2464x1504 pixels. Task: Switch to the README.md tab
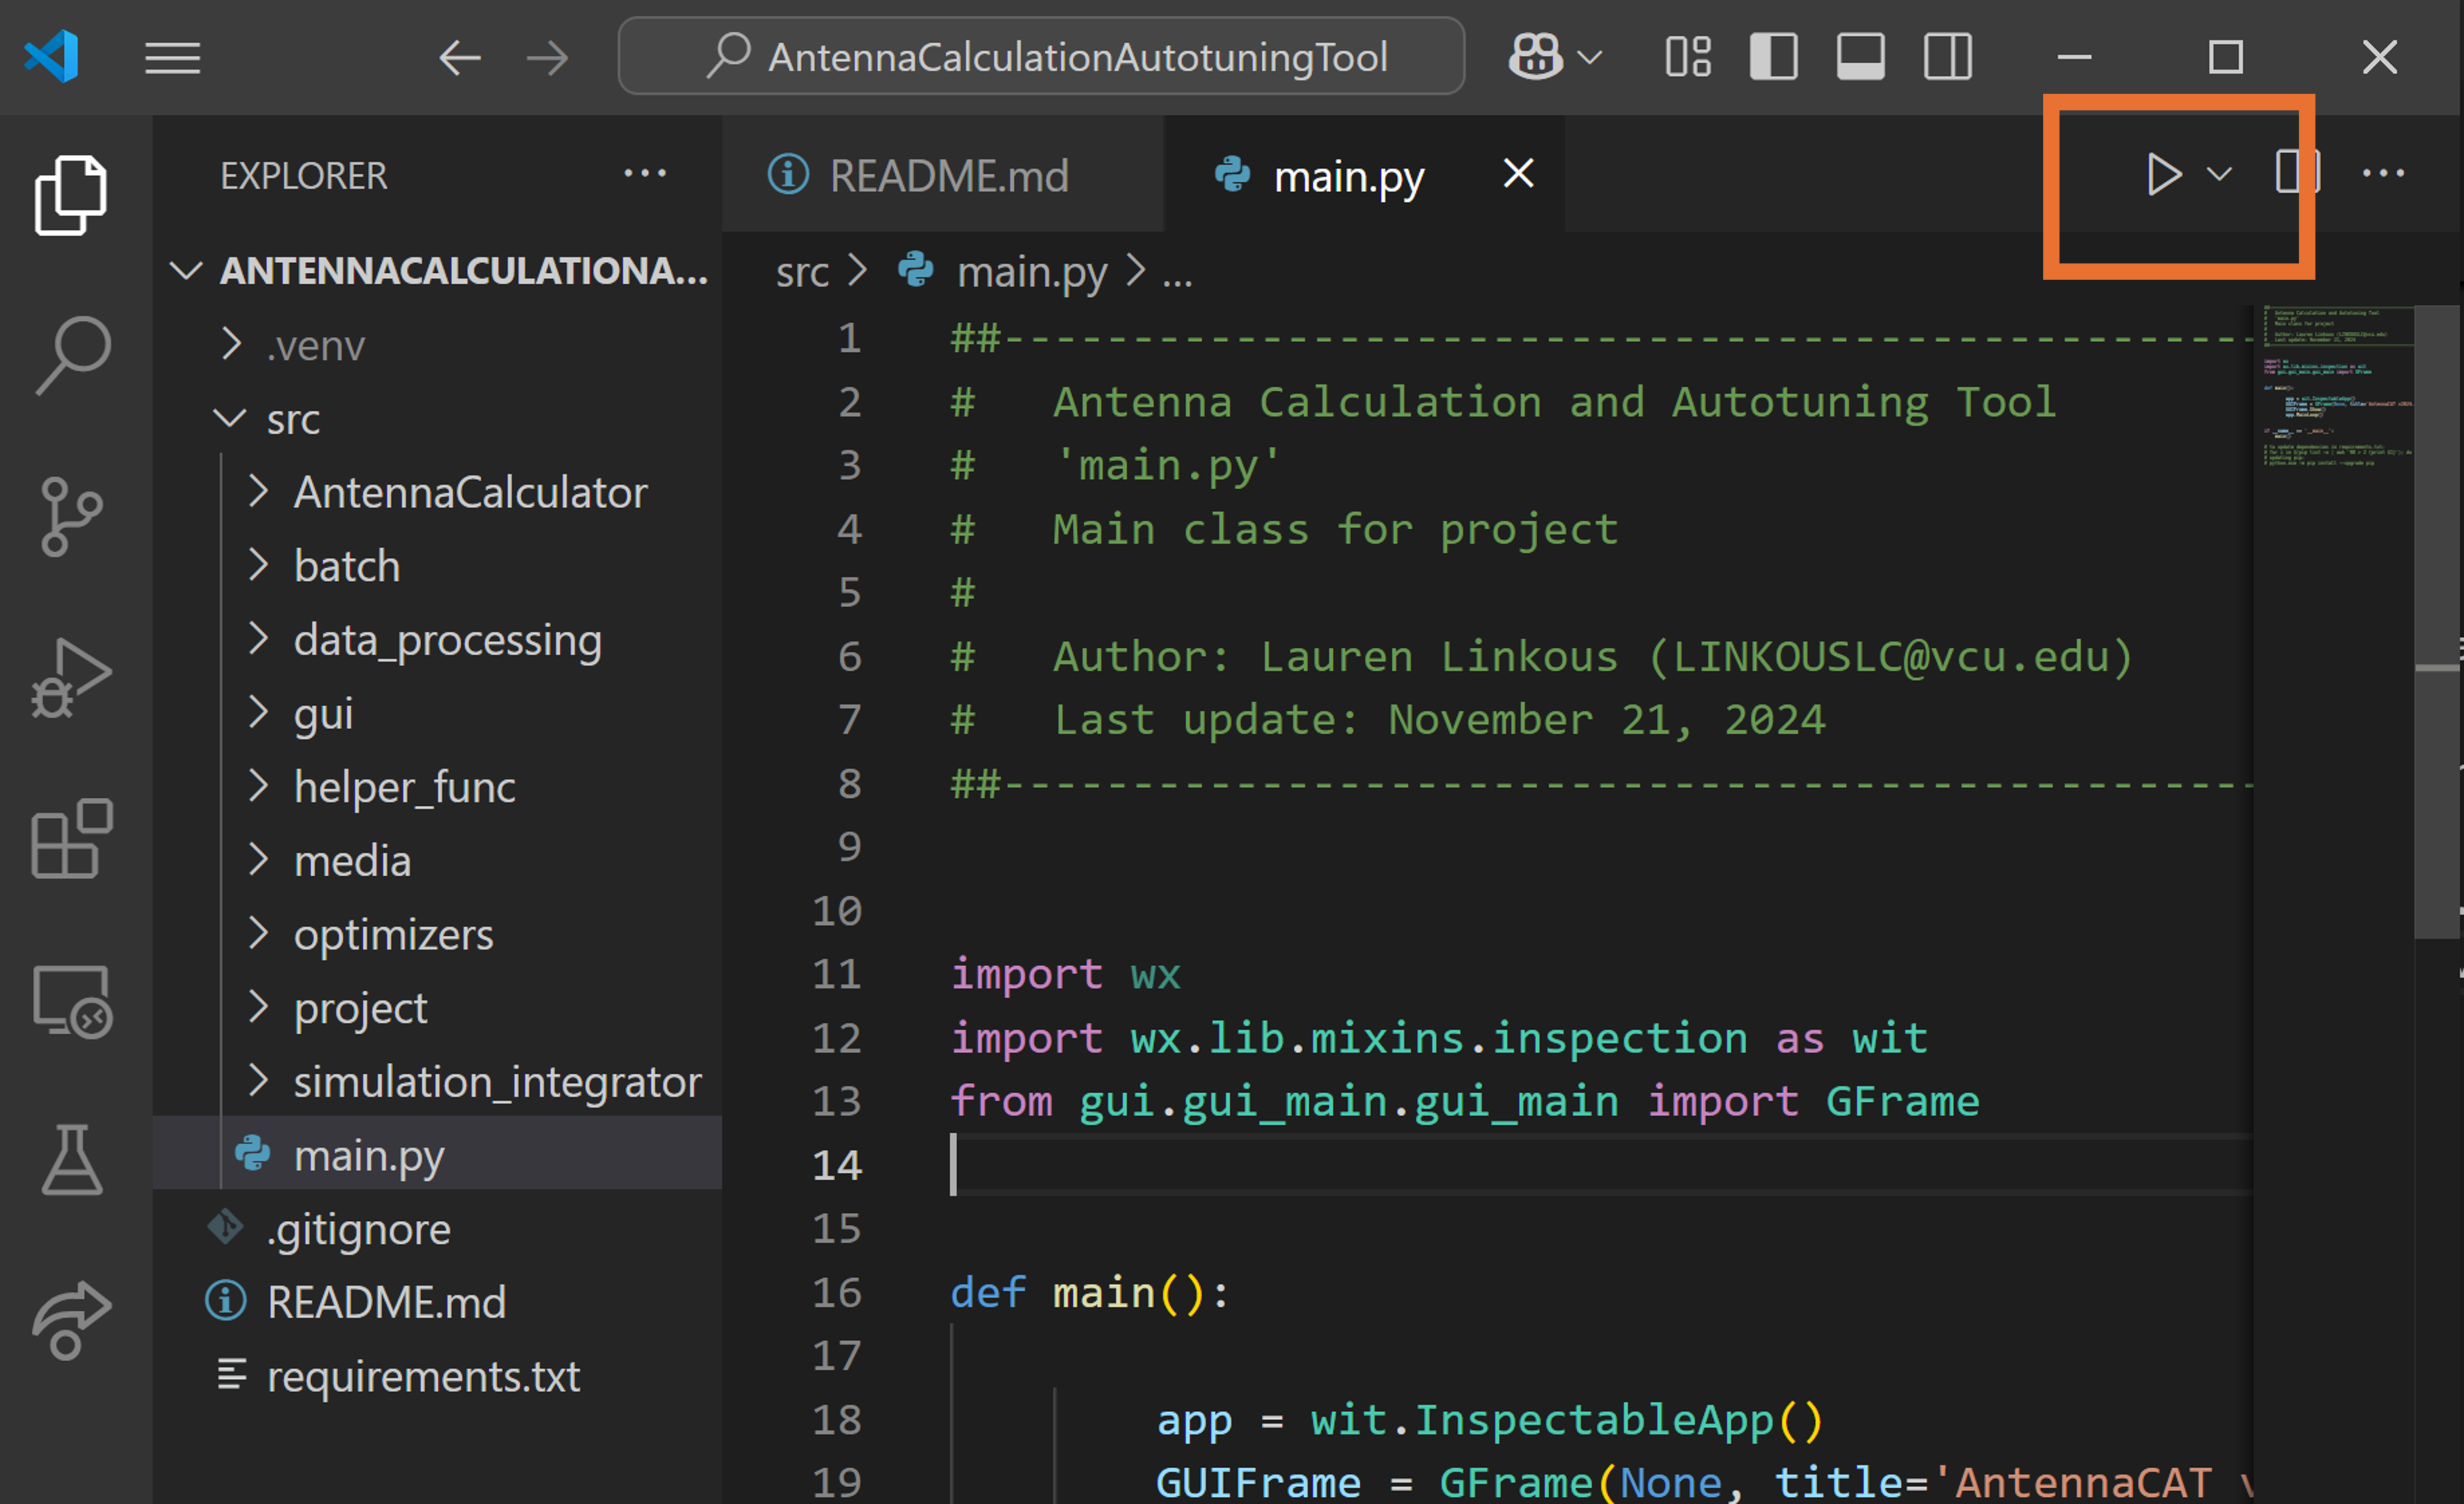pyautogui.click(x=947, y=176)
